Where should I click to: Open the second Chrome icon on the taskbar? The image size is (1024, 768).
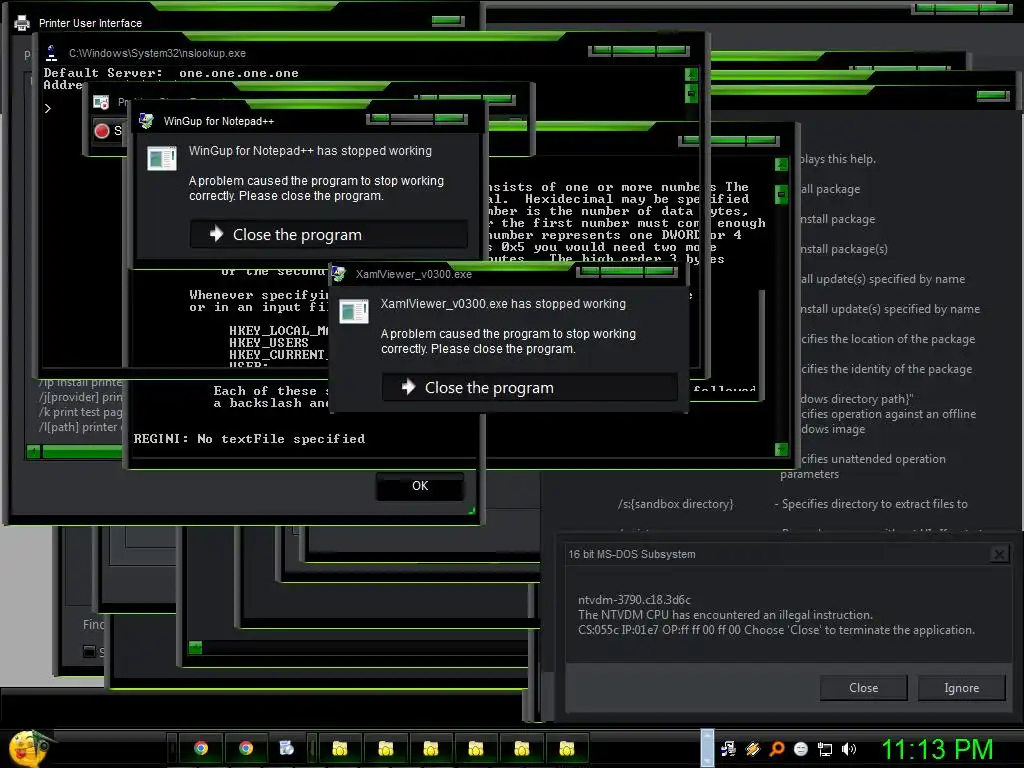[246, 748]
